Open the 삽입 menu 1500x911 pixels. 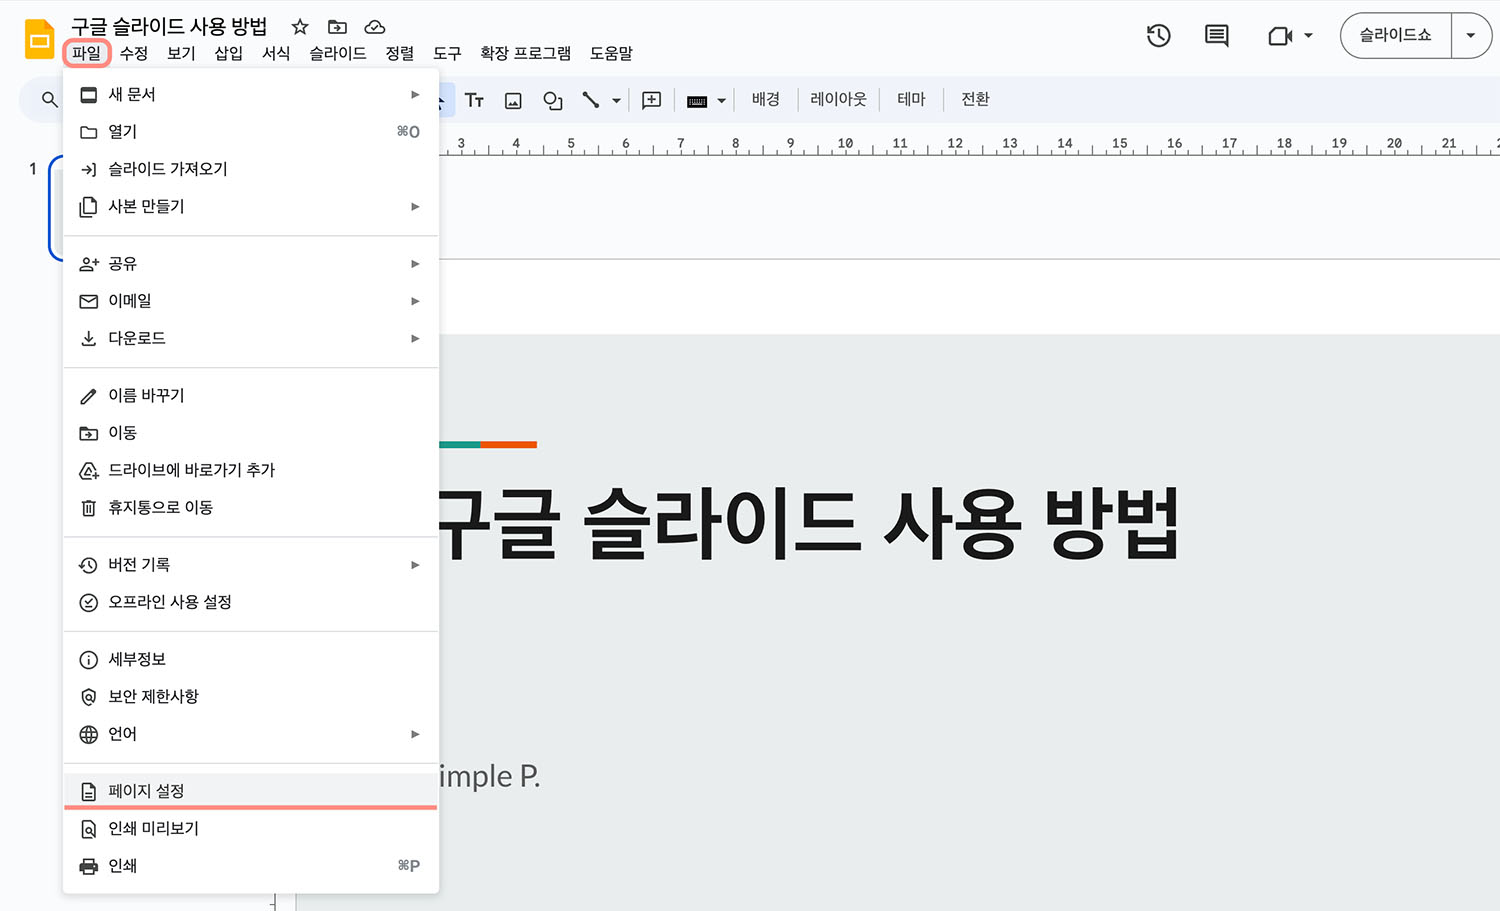point(229,53)
